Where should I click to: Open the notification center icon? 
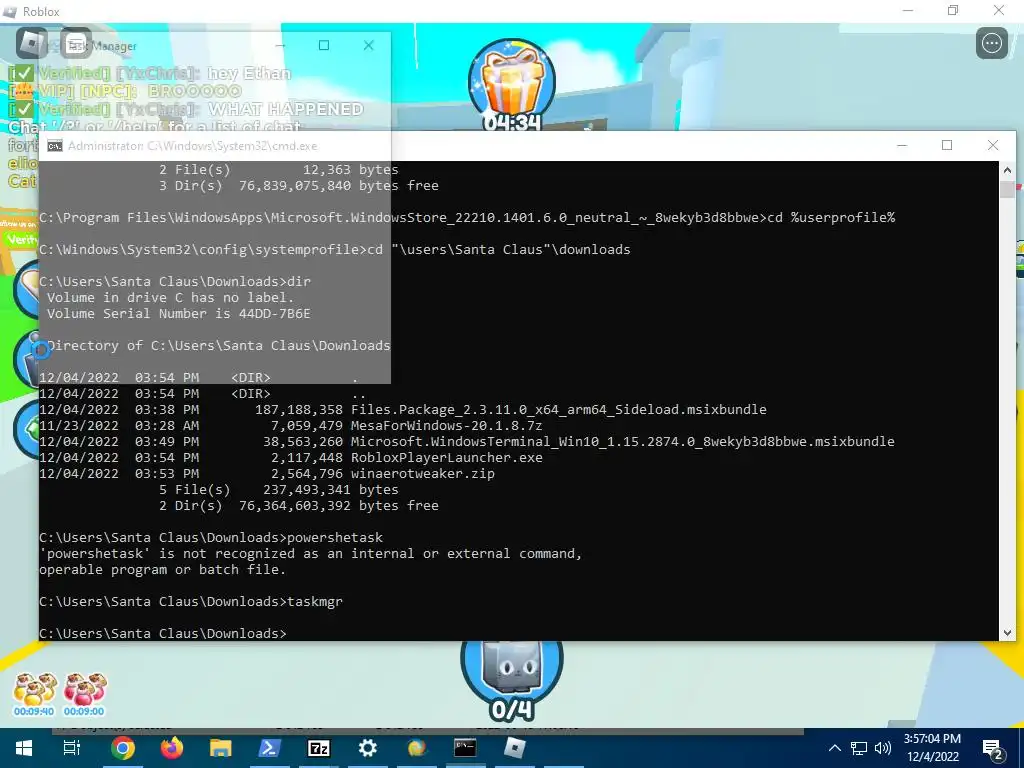(x=993, y=749)
